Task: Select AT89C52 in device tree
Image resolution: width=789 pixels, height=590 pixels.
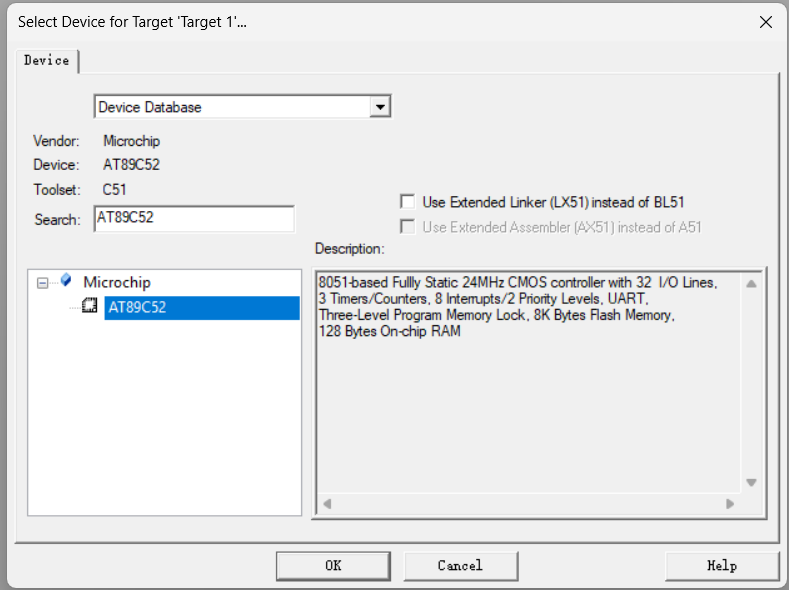Action: pyautogui.click(x=202, y=307)
